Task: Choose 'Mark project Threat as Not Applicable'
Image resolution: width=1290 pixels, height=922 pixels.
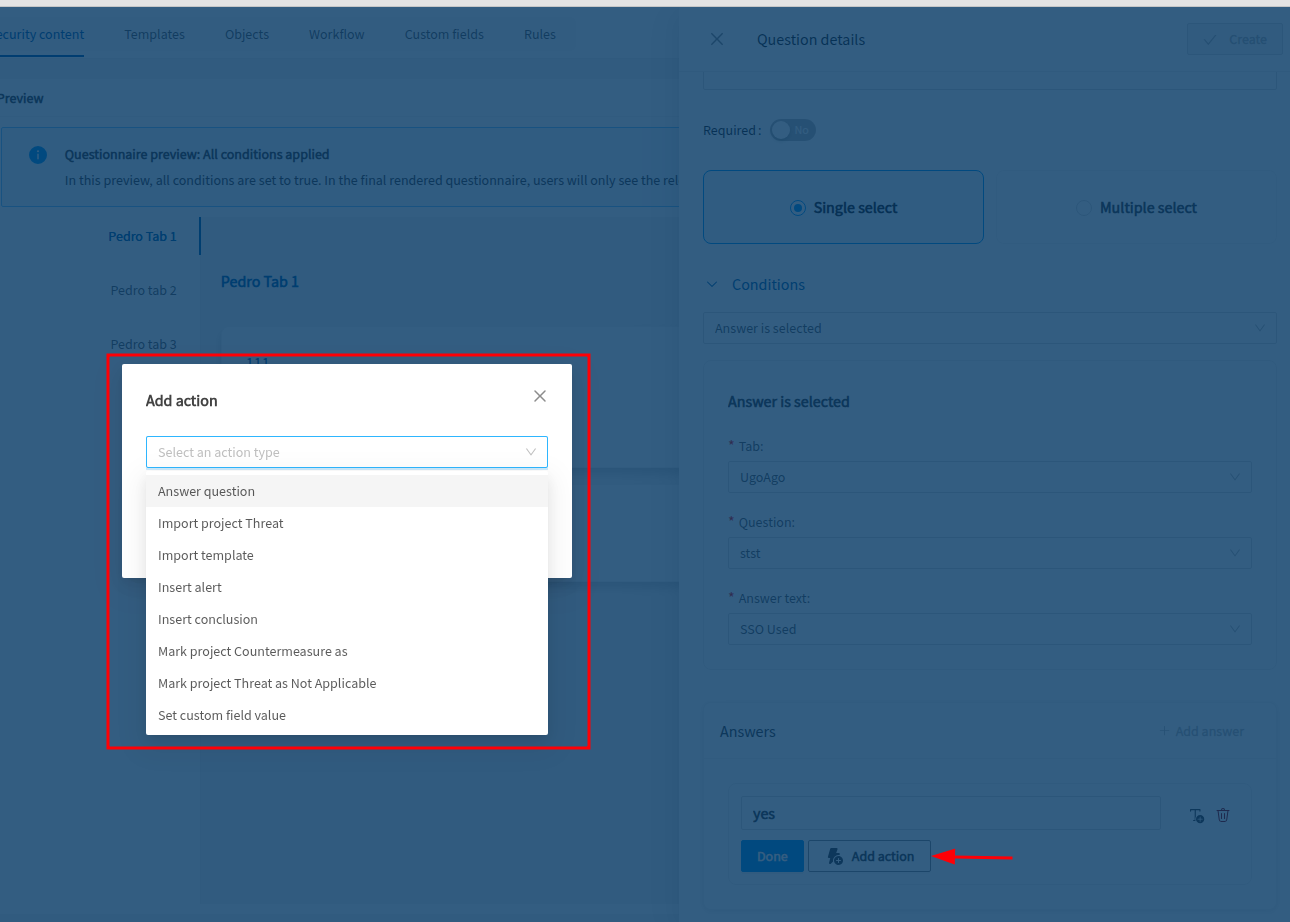Action: tap(347, 683)
